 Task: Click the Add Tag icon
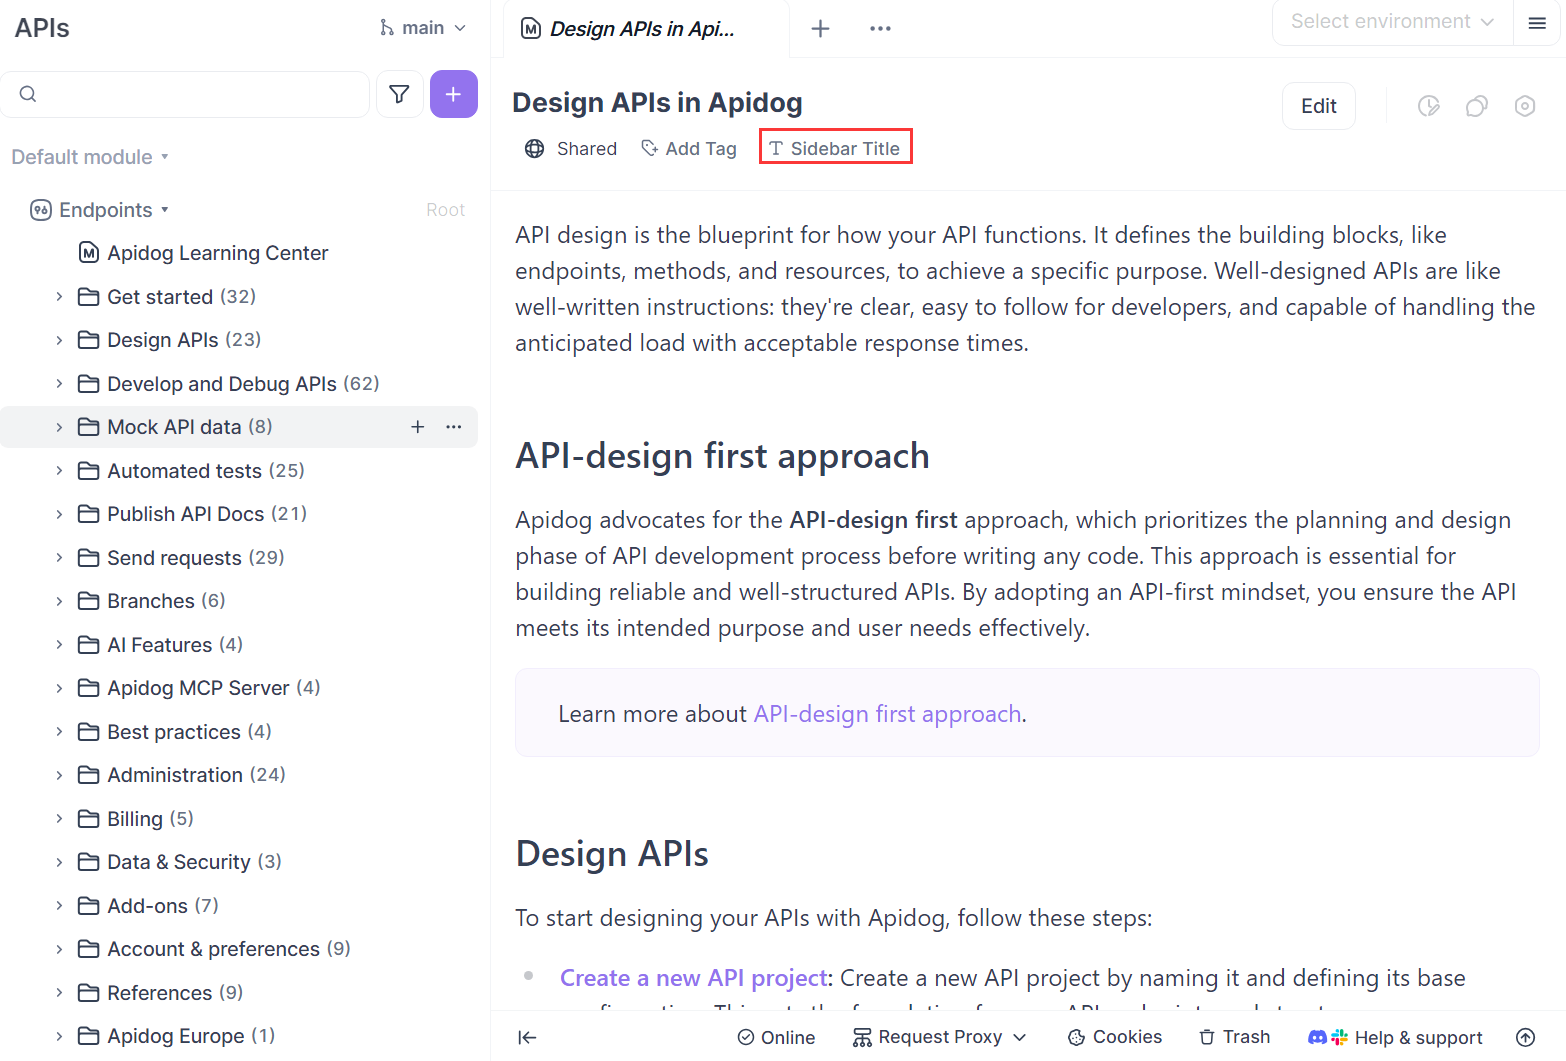coord(650,148)
